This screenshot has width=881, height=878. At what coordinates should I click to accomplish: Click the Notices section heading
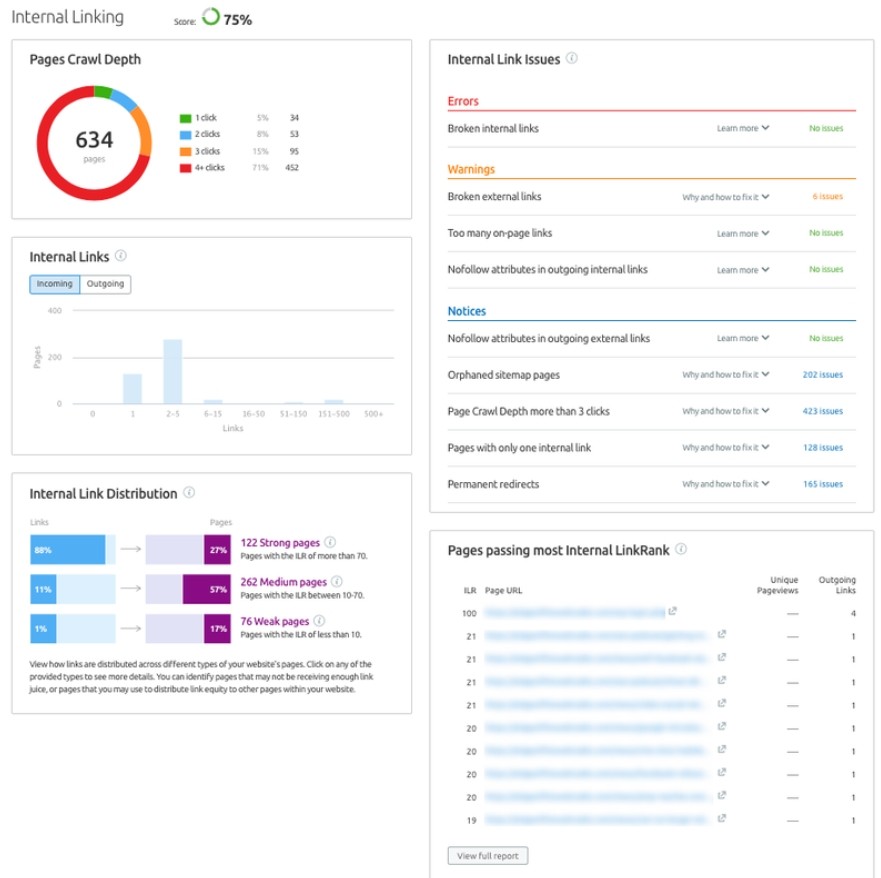466,311
